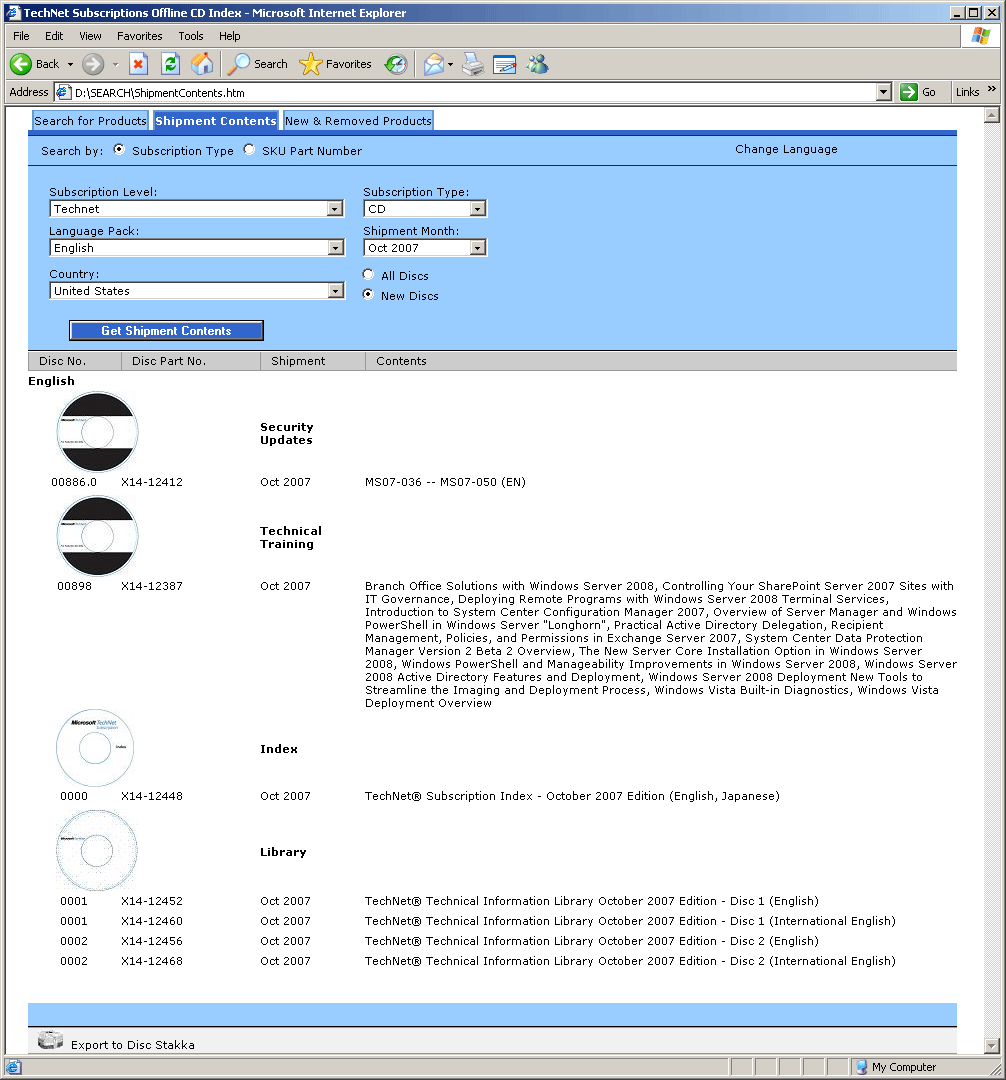
Task: Click the Home icon in toolbar
Action: (202, 64)
